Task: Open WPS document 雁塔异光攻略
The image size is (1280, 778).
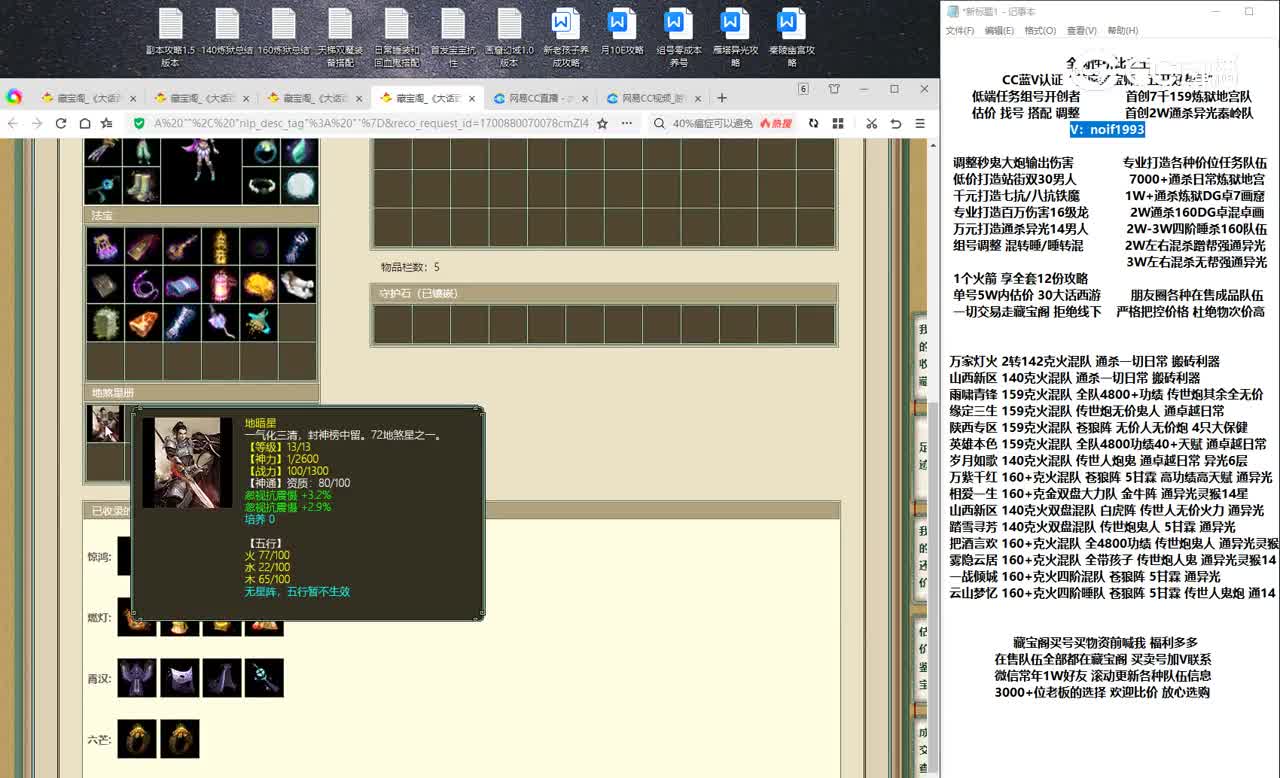Action: coord(735,37)
